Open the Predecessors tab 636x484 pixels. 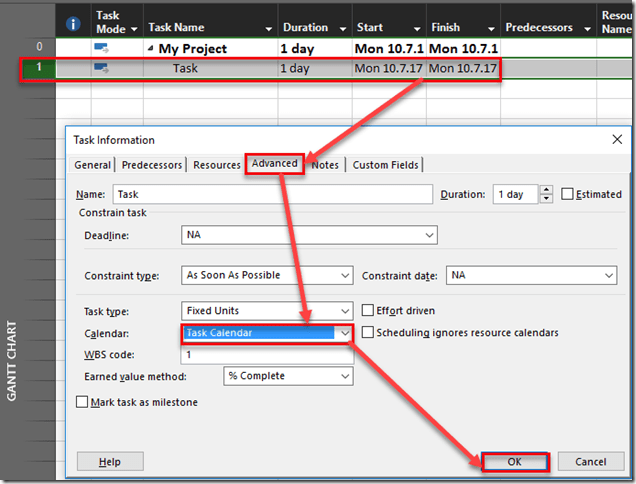click(x=153, y=165)
